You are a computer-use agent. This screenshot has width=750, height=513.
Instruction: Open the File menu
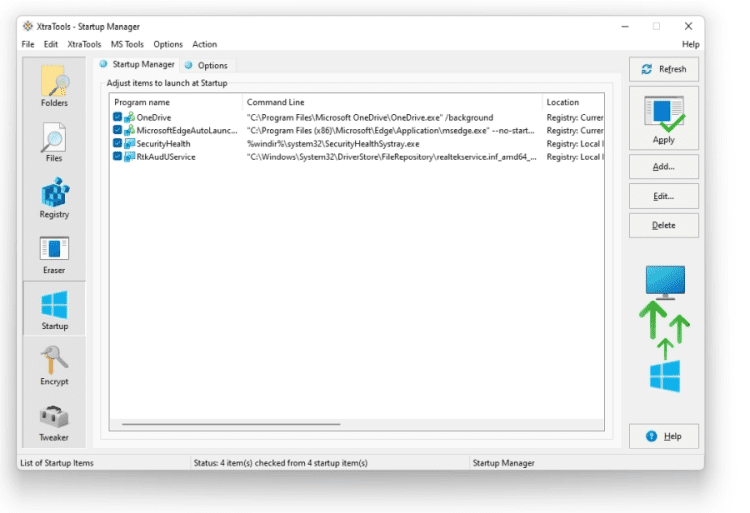point(28,44)
